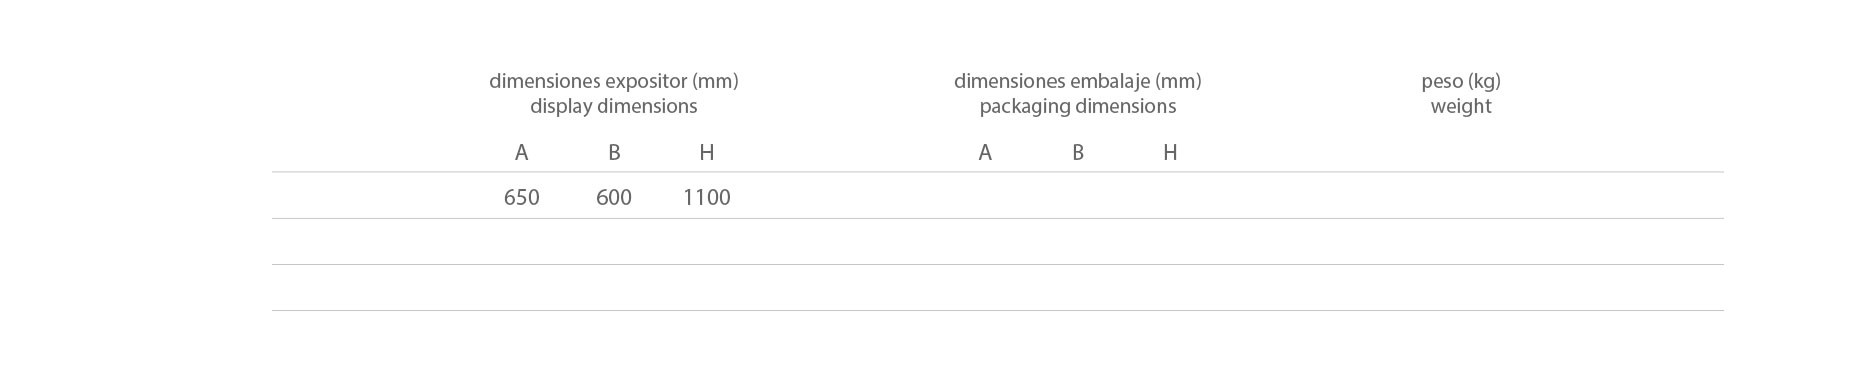Click column H under display dimensions
The width and height of the screenshot is (1876, 372).
(x=707, y=152)
